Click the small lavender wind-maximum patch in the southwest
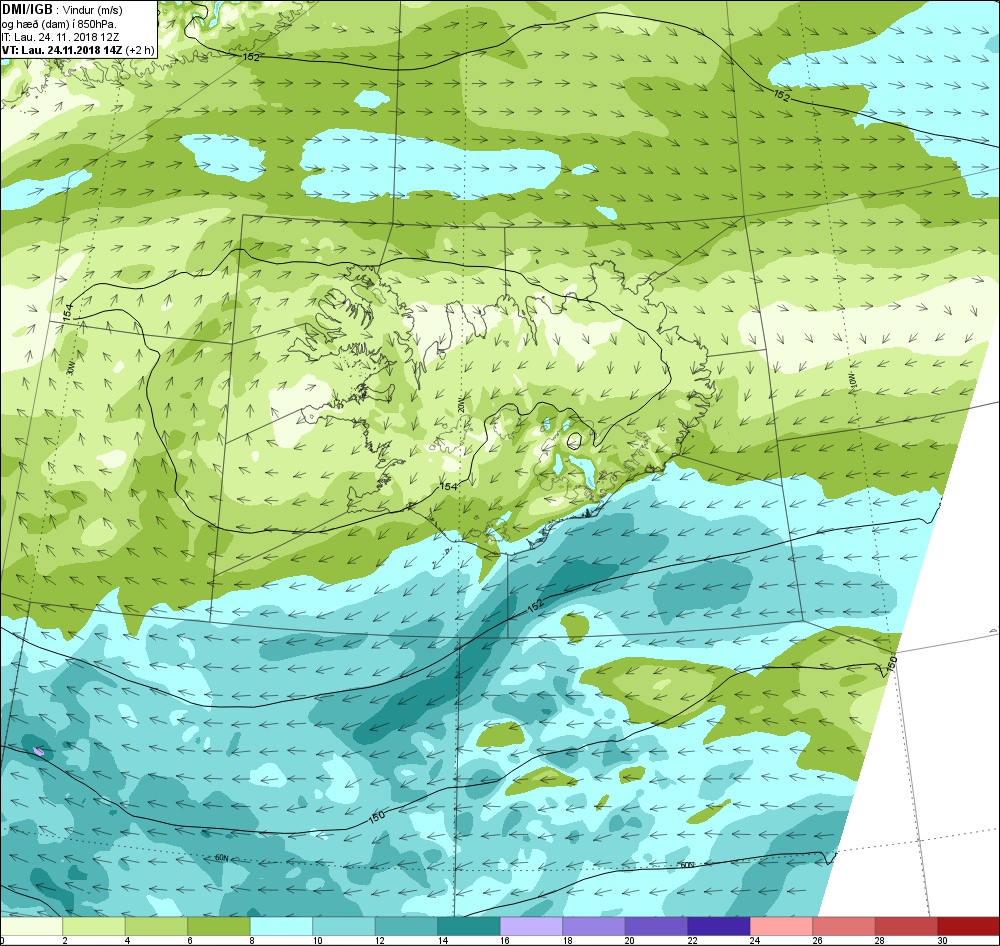 point(38,751)
